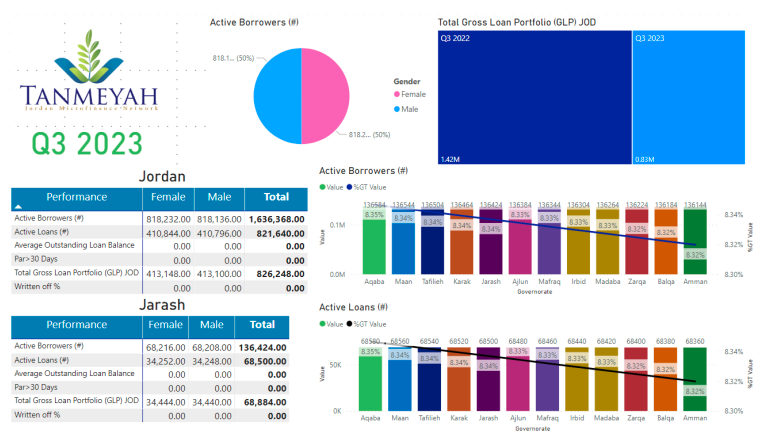Select the Q3 2023 treemap block
Image resolution: width=764 pixels, height=434 pixels.
[x=689, y=97]
